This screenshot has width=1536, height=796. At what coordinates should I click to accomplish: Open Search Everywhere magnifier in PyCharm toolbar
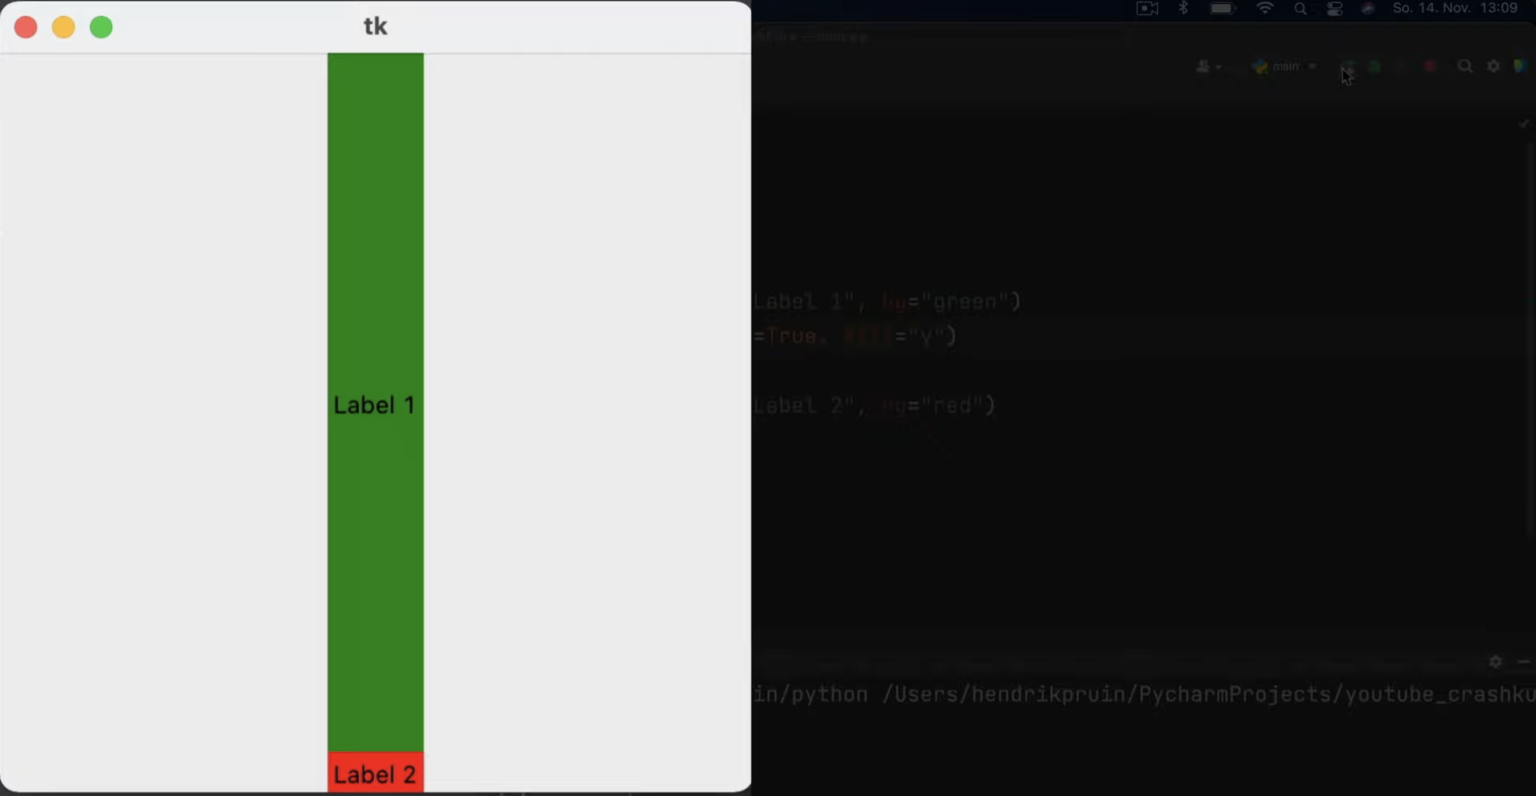pos(1465,66)
